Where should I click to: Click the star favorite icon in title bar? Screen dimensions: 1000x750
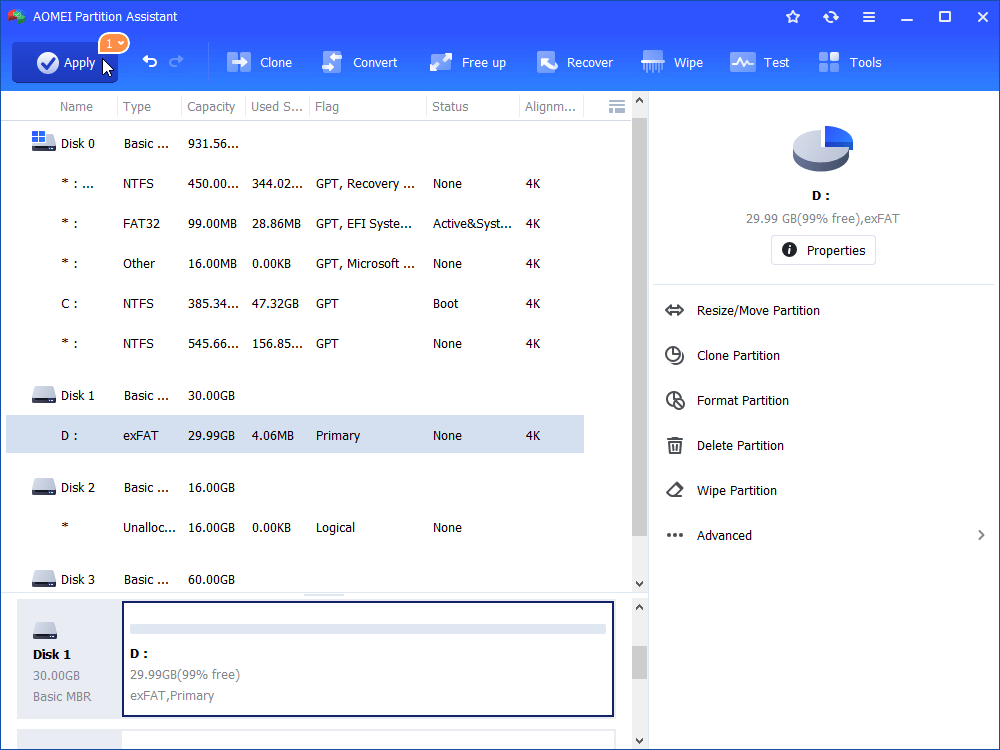click(793, 17)
